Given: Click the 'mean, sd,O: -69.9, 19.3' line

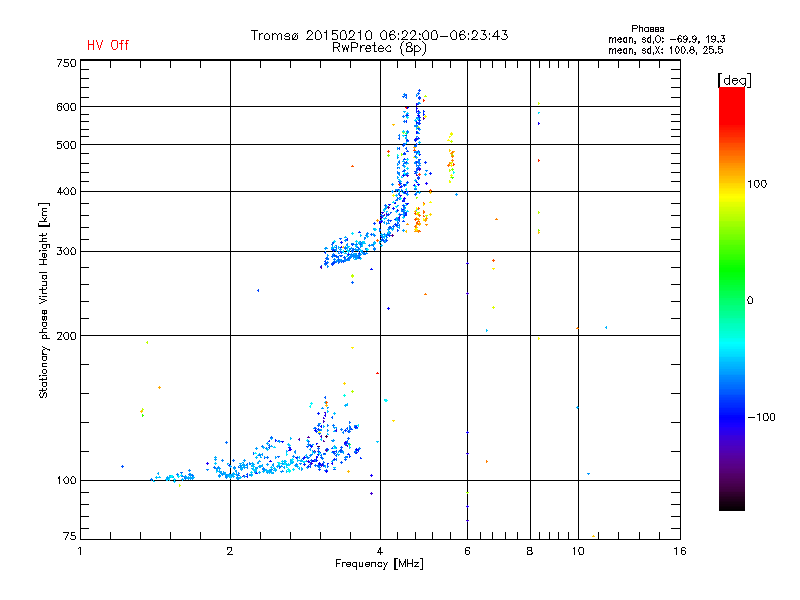Looking at the screenshot, I should click(667, 39).
